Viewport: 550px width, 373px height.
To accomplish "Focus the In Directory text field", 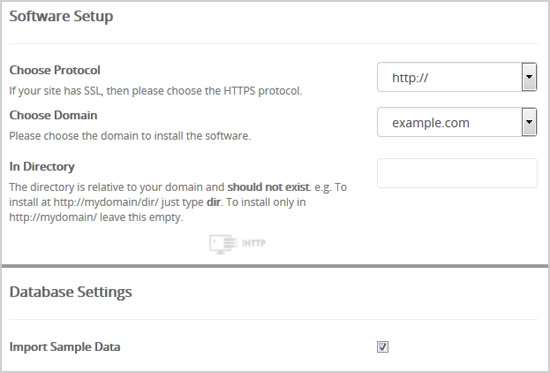I will point(457,173).
